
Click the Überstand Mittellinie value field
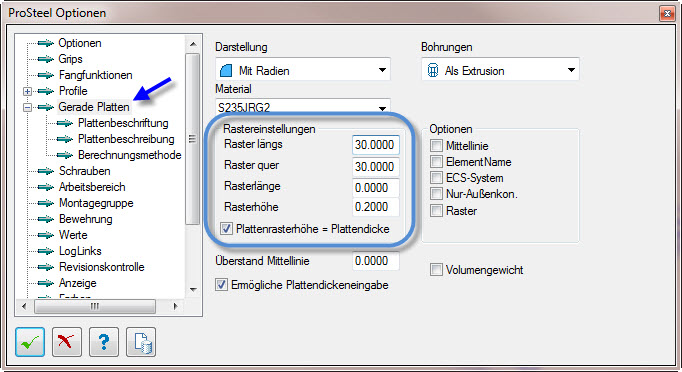pos(376,261)
